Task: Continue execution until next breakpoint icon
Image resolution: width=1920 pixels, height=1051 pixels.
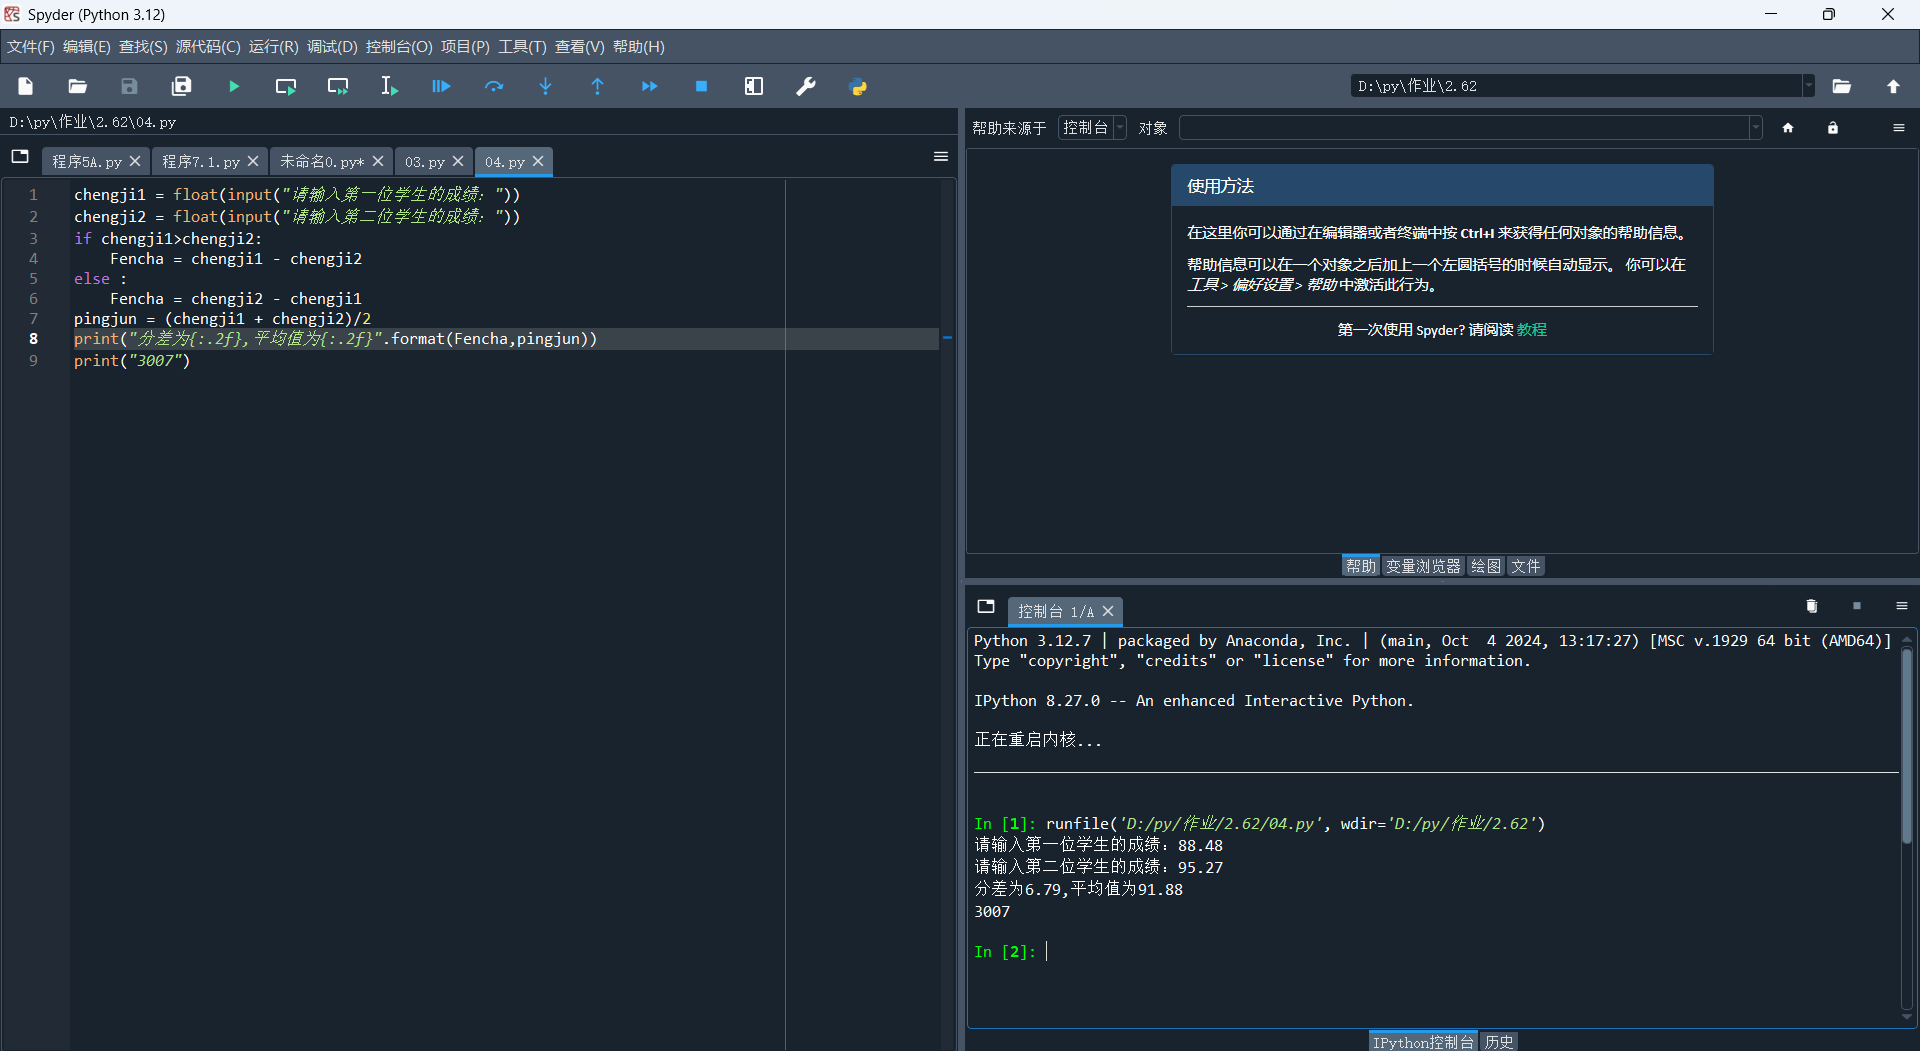Action: click(650, 87)
